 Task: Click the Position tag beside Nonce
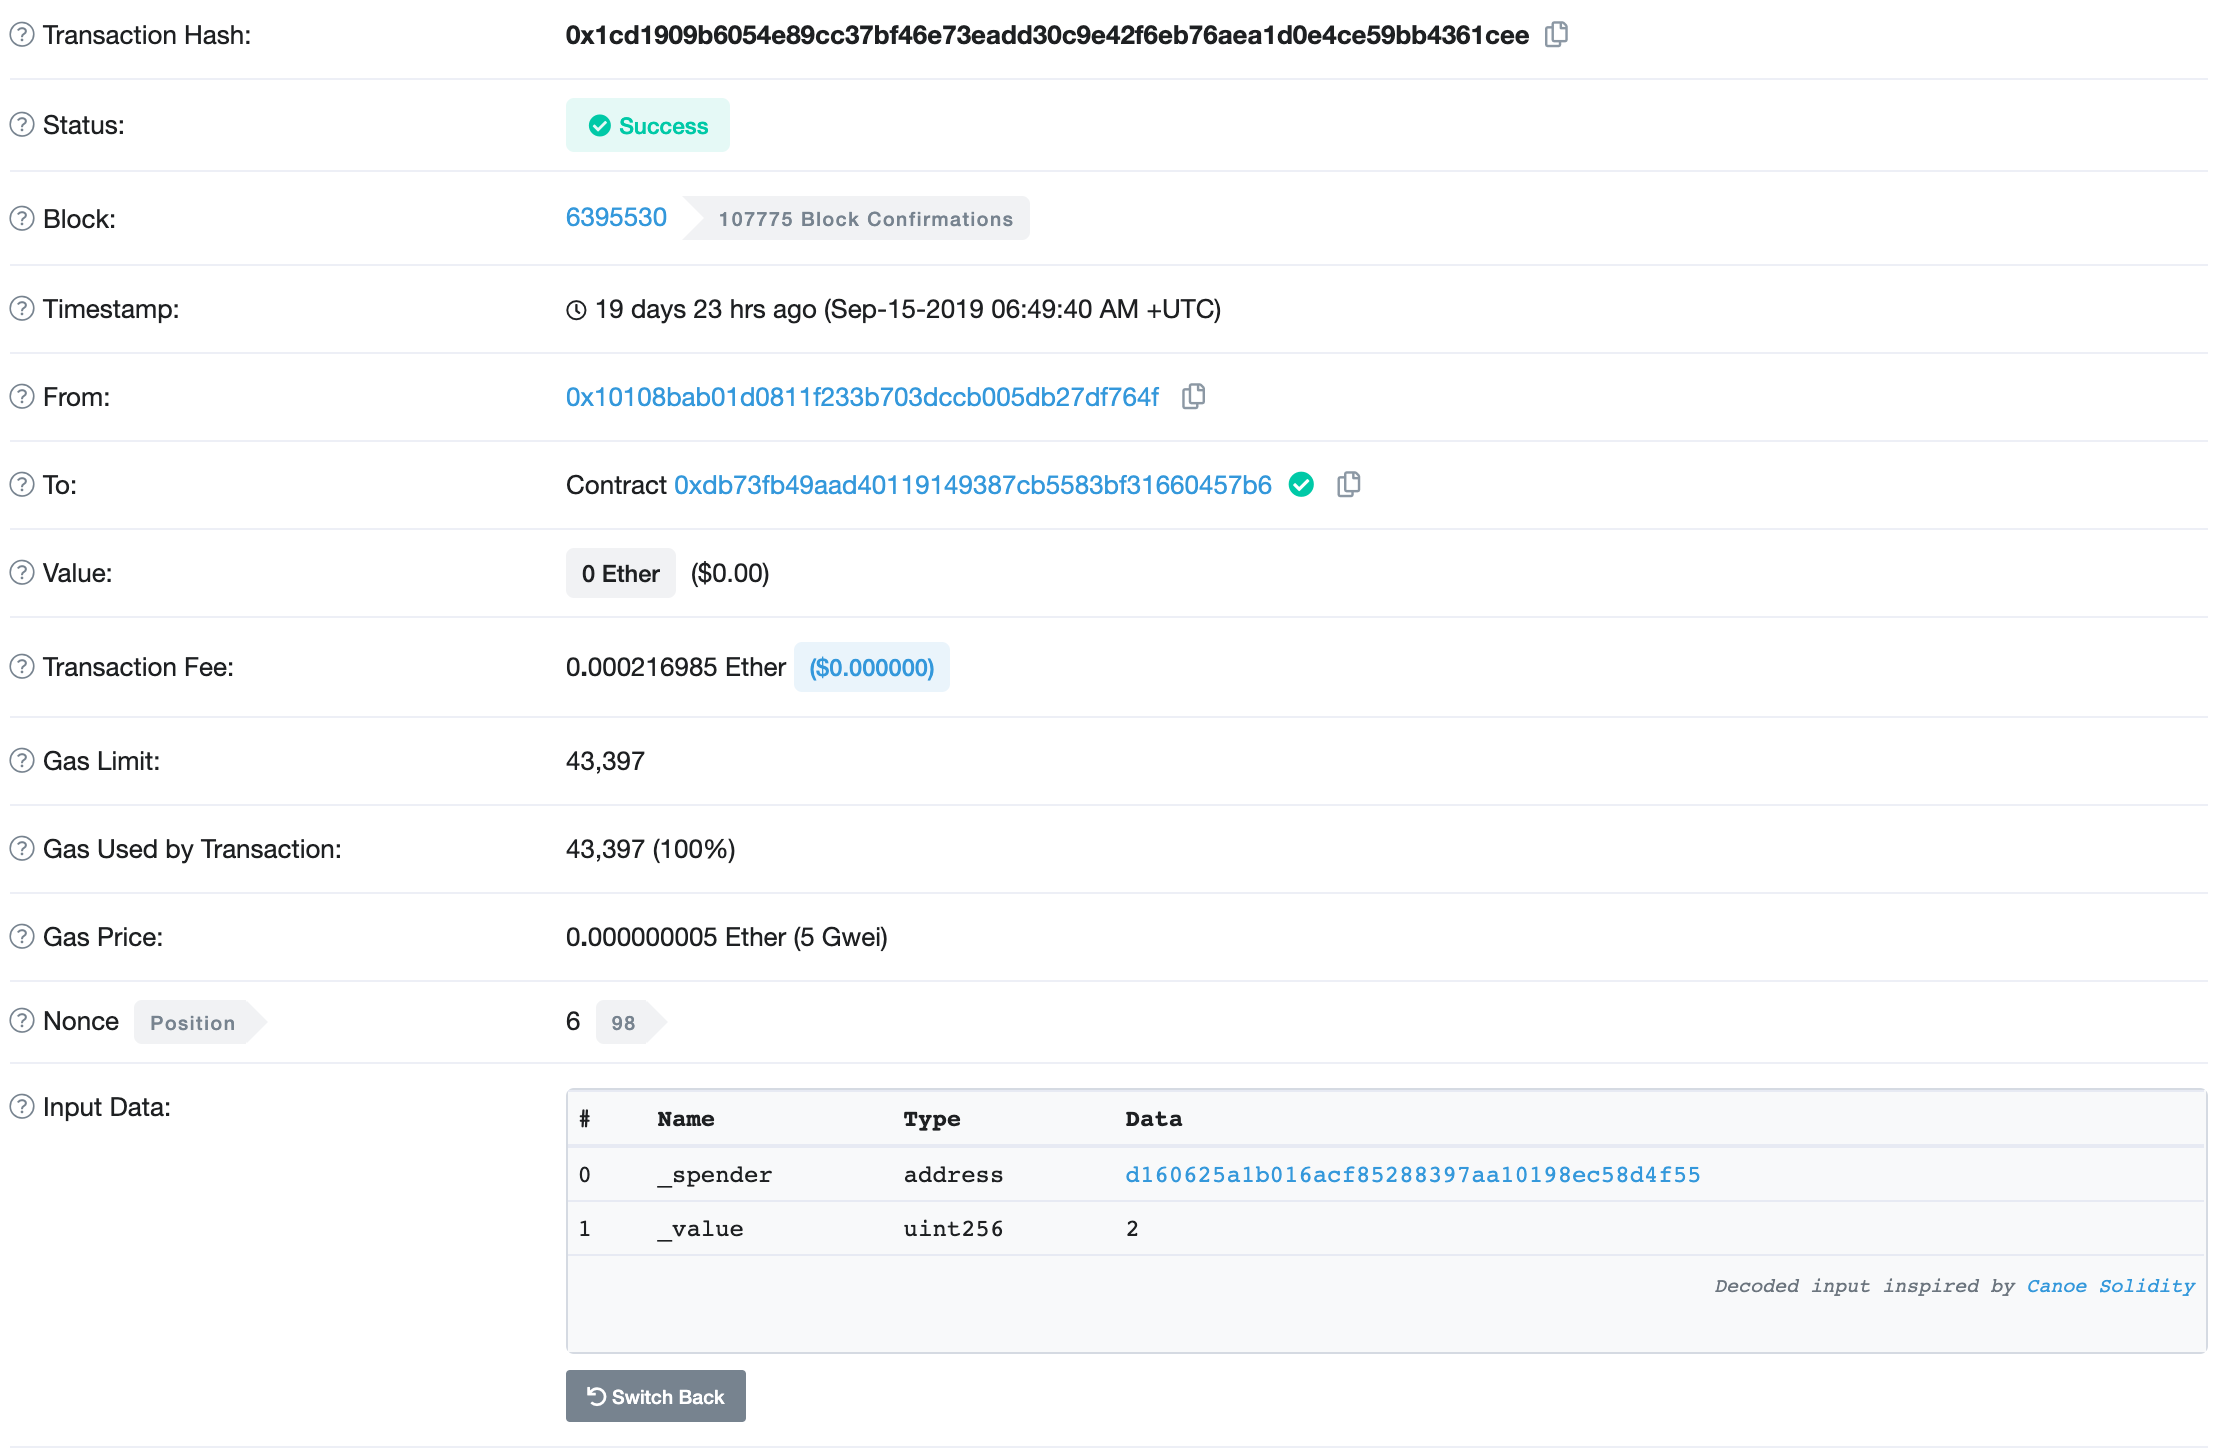(193, 1023)
